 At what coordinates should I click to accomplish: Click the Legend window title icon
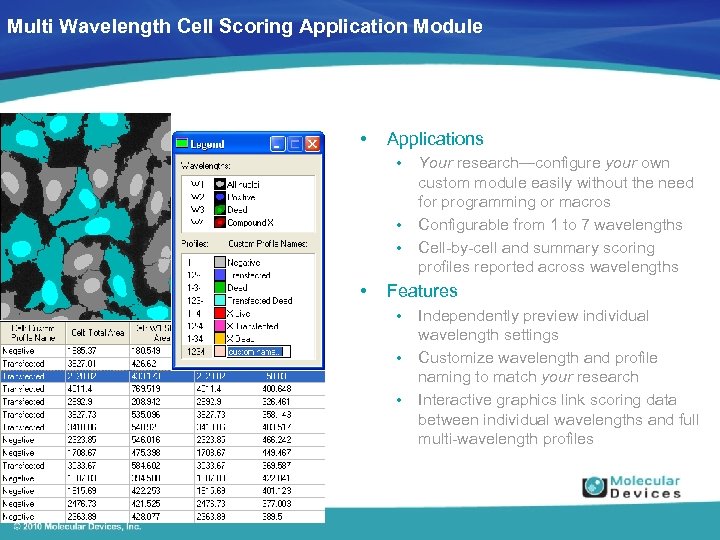coord(182,144)
